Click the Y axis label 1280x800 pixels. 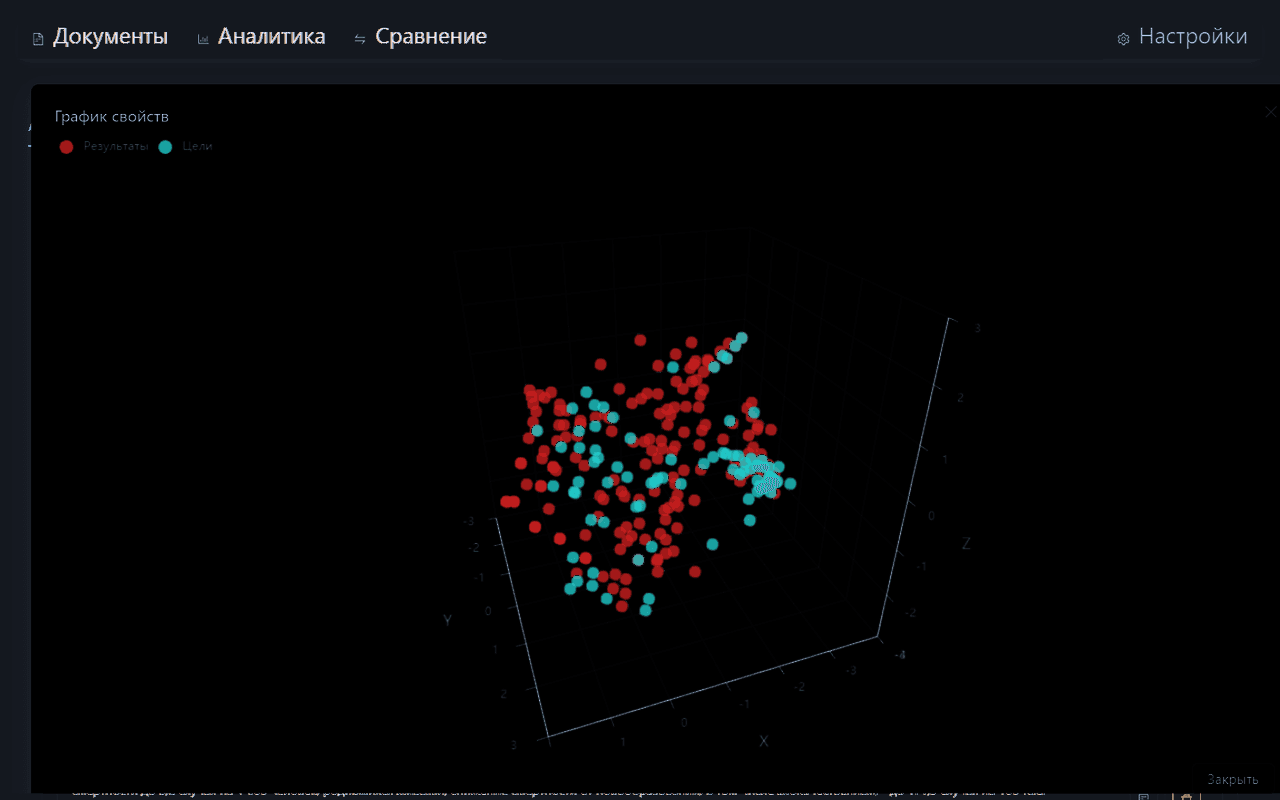(448, 620)
